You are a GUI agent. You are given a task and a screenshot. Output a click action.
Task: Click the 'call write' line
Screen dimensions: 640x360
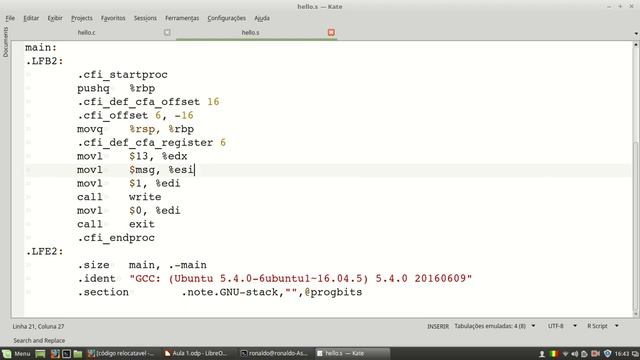pyautogui.click(x=119, y=197)
